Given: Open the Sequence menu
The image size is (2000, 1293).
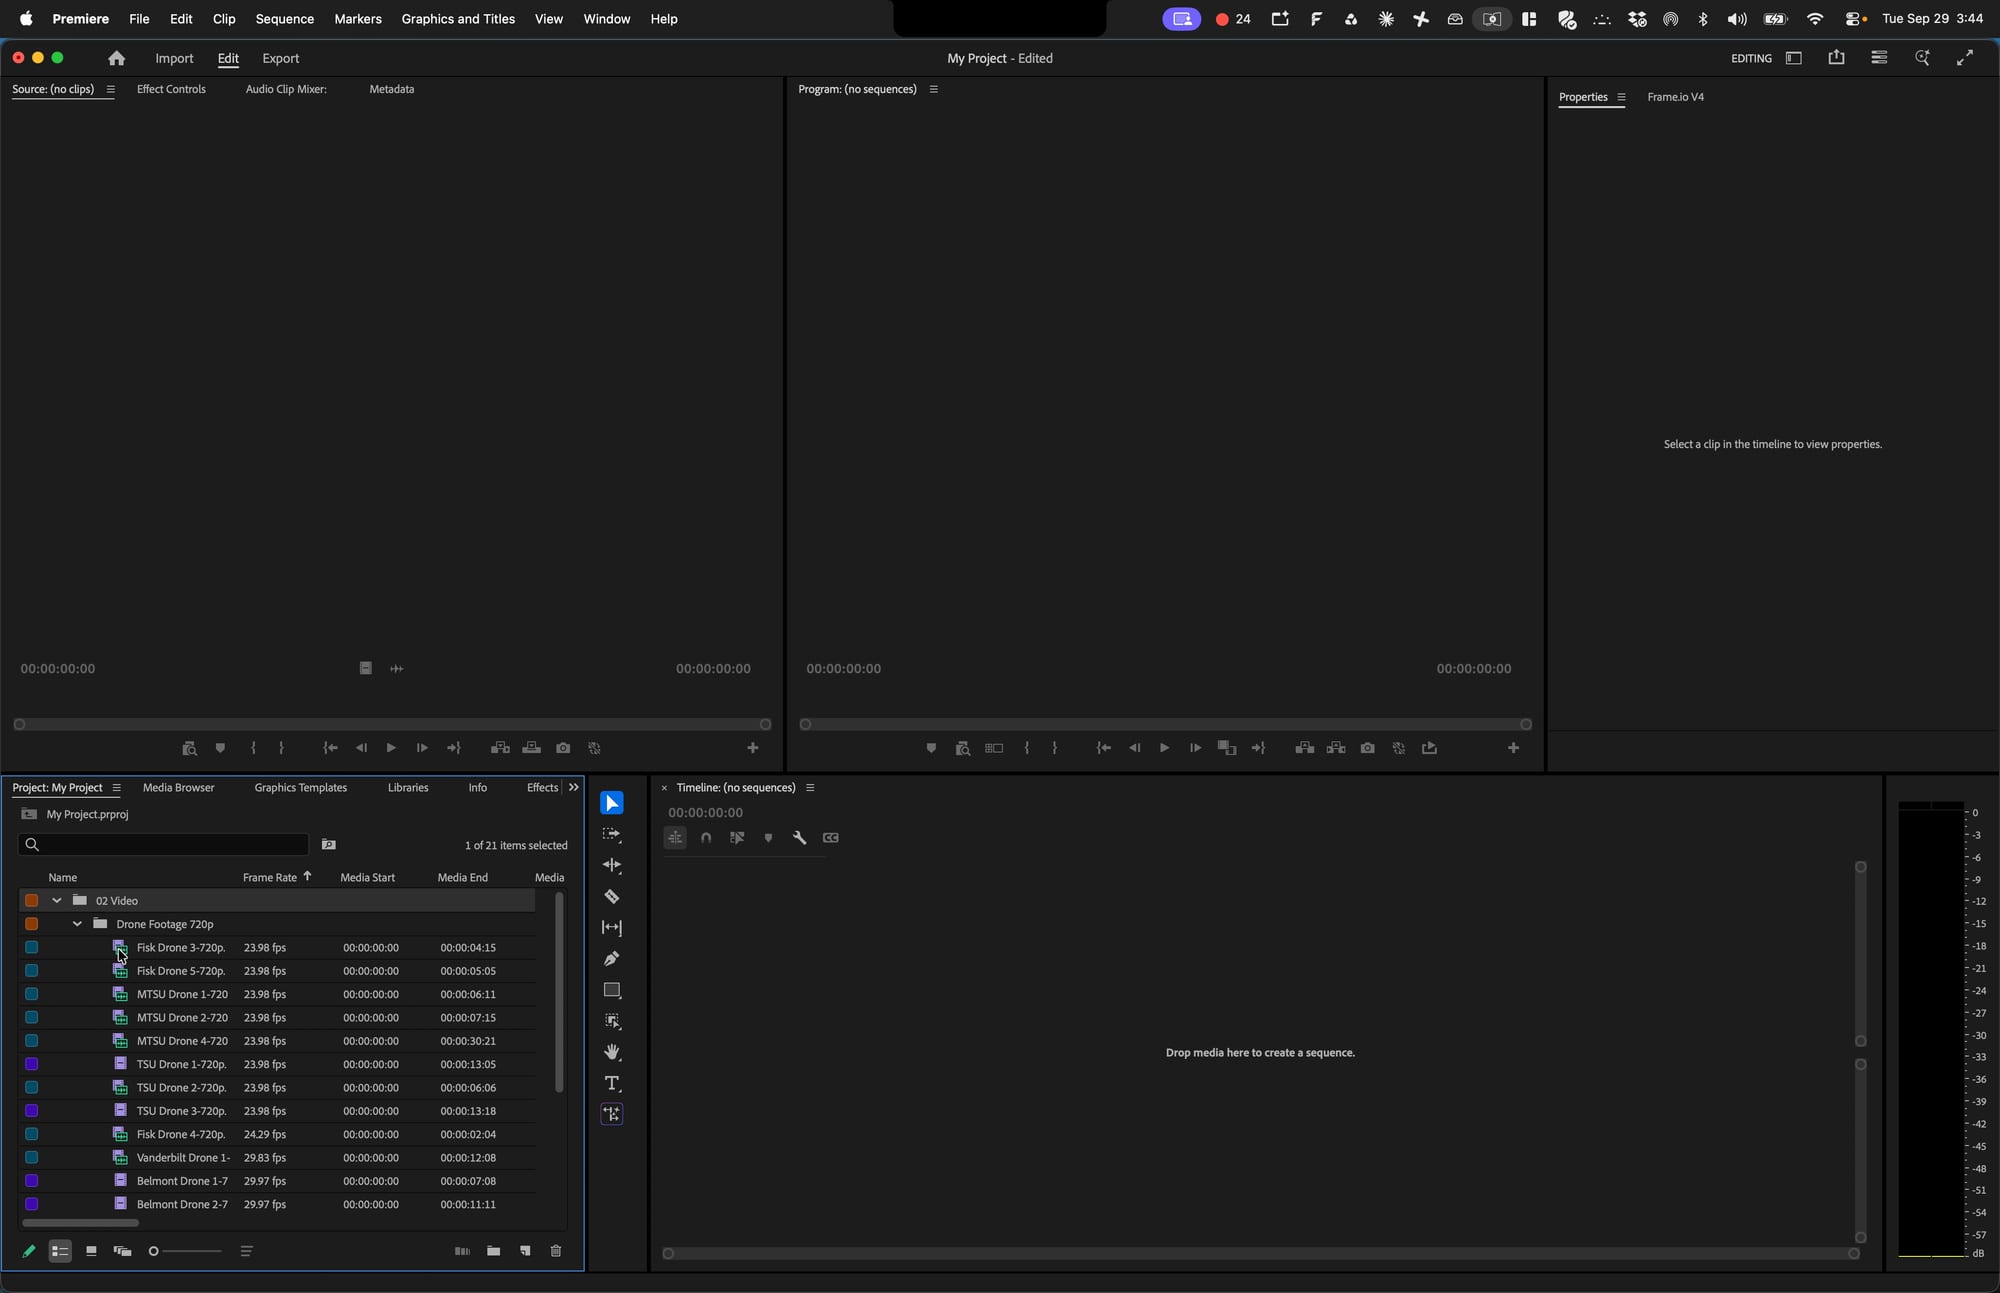Looking at the screenshot, I should [284, 19].
